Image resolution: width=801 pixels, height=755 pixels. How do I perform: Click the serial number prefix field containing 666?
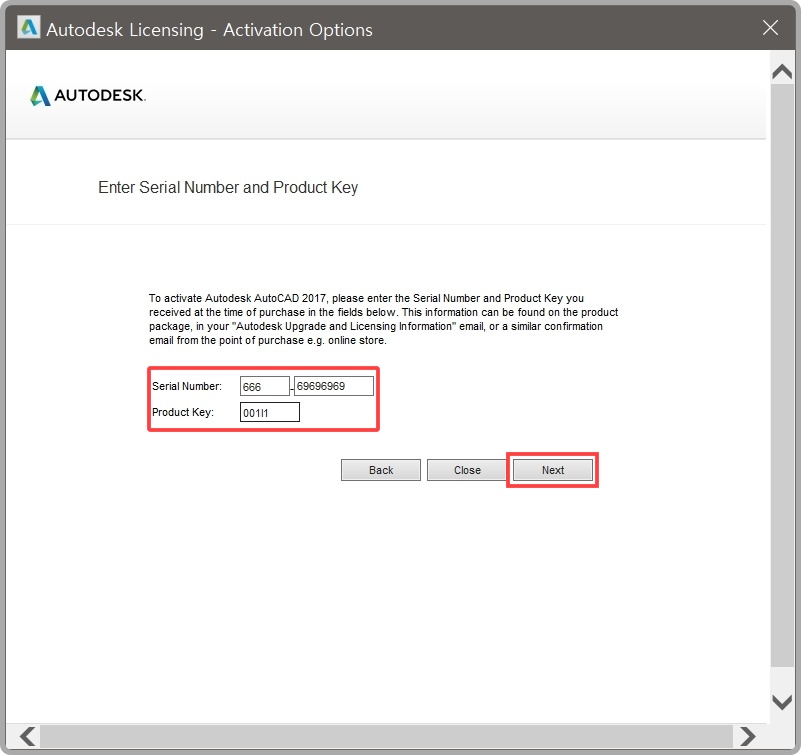coord(265,386)
